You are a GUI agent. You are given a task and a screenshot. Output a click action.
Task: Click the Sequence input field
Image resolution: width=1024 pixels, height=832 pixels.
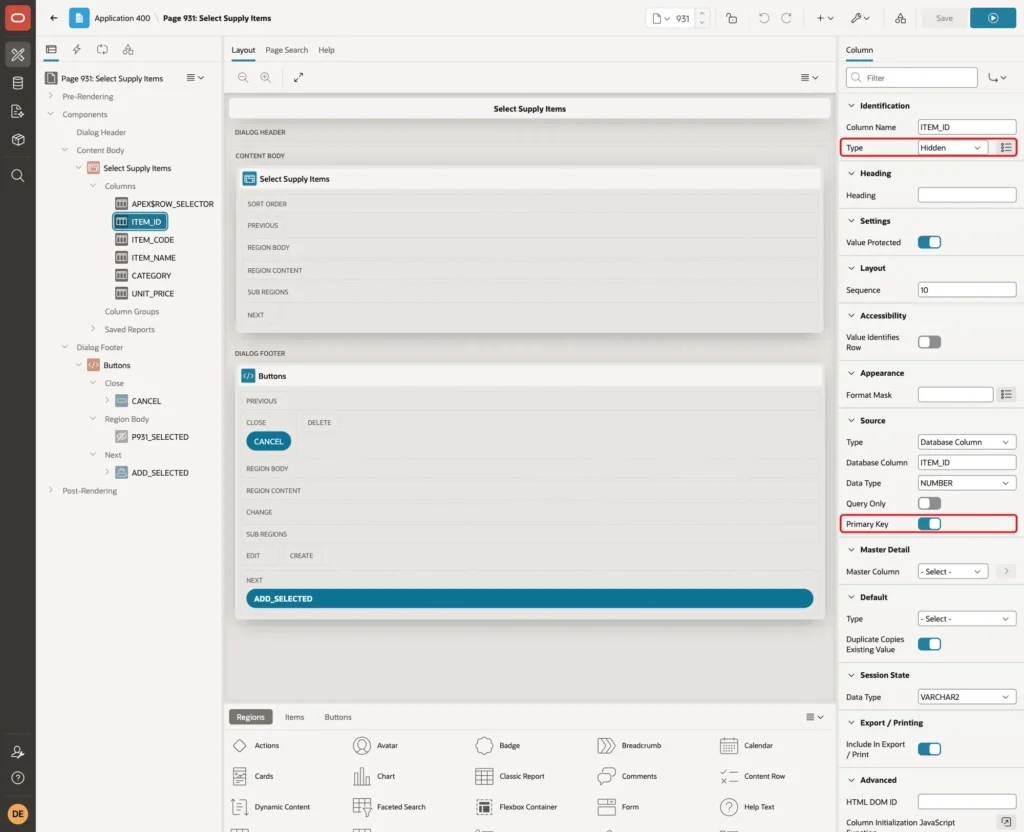(967, 290)
